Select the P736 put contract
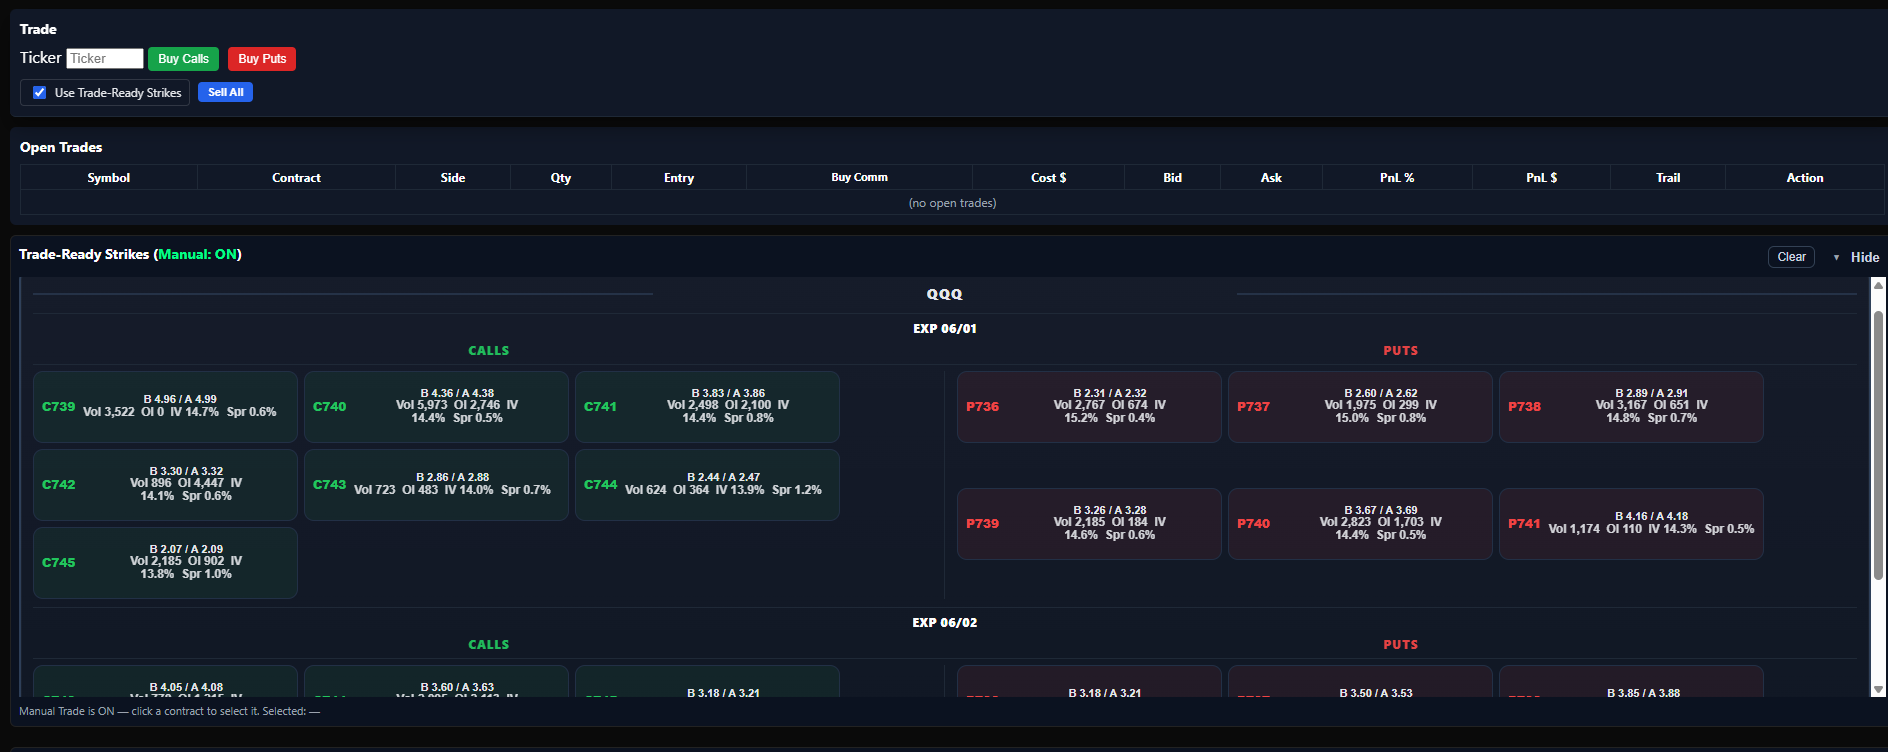 tap(1089, 407)
